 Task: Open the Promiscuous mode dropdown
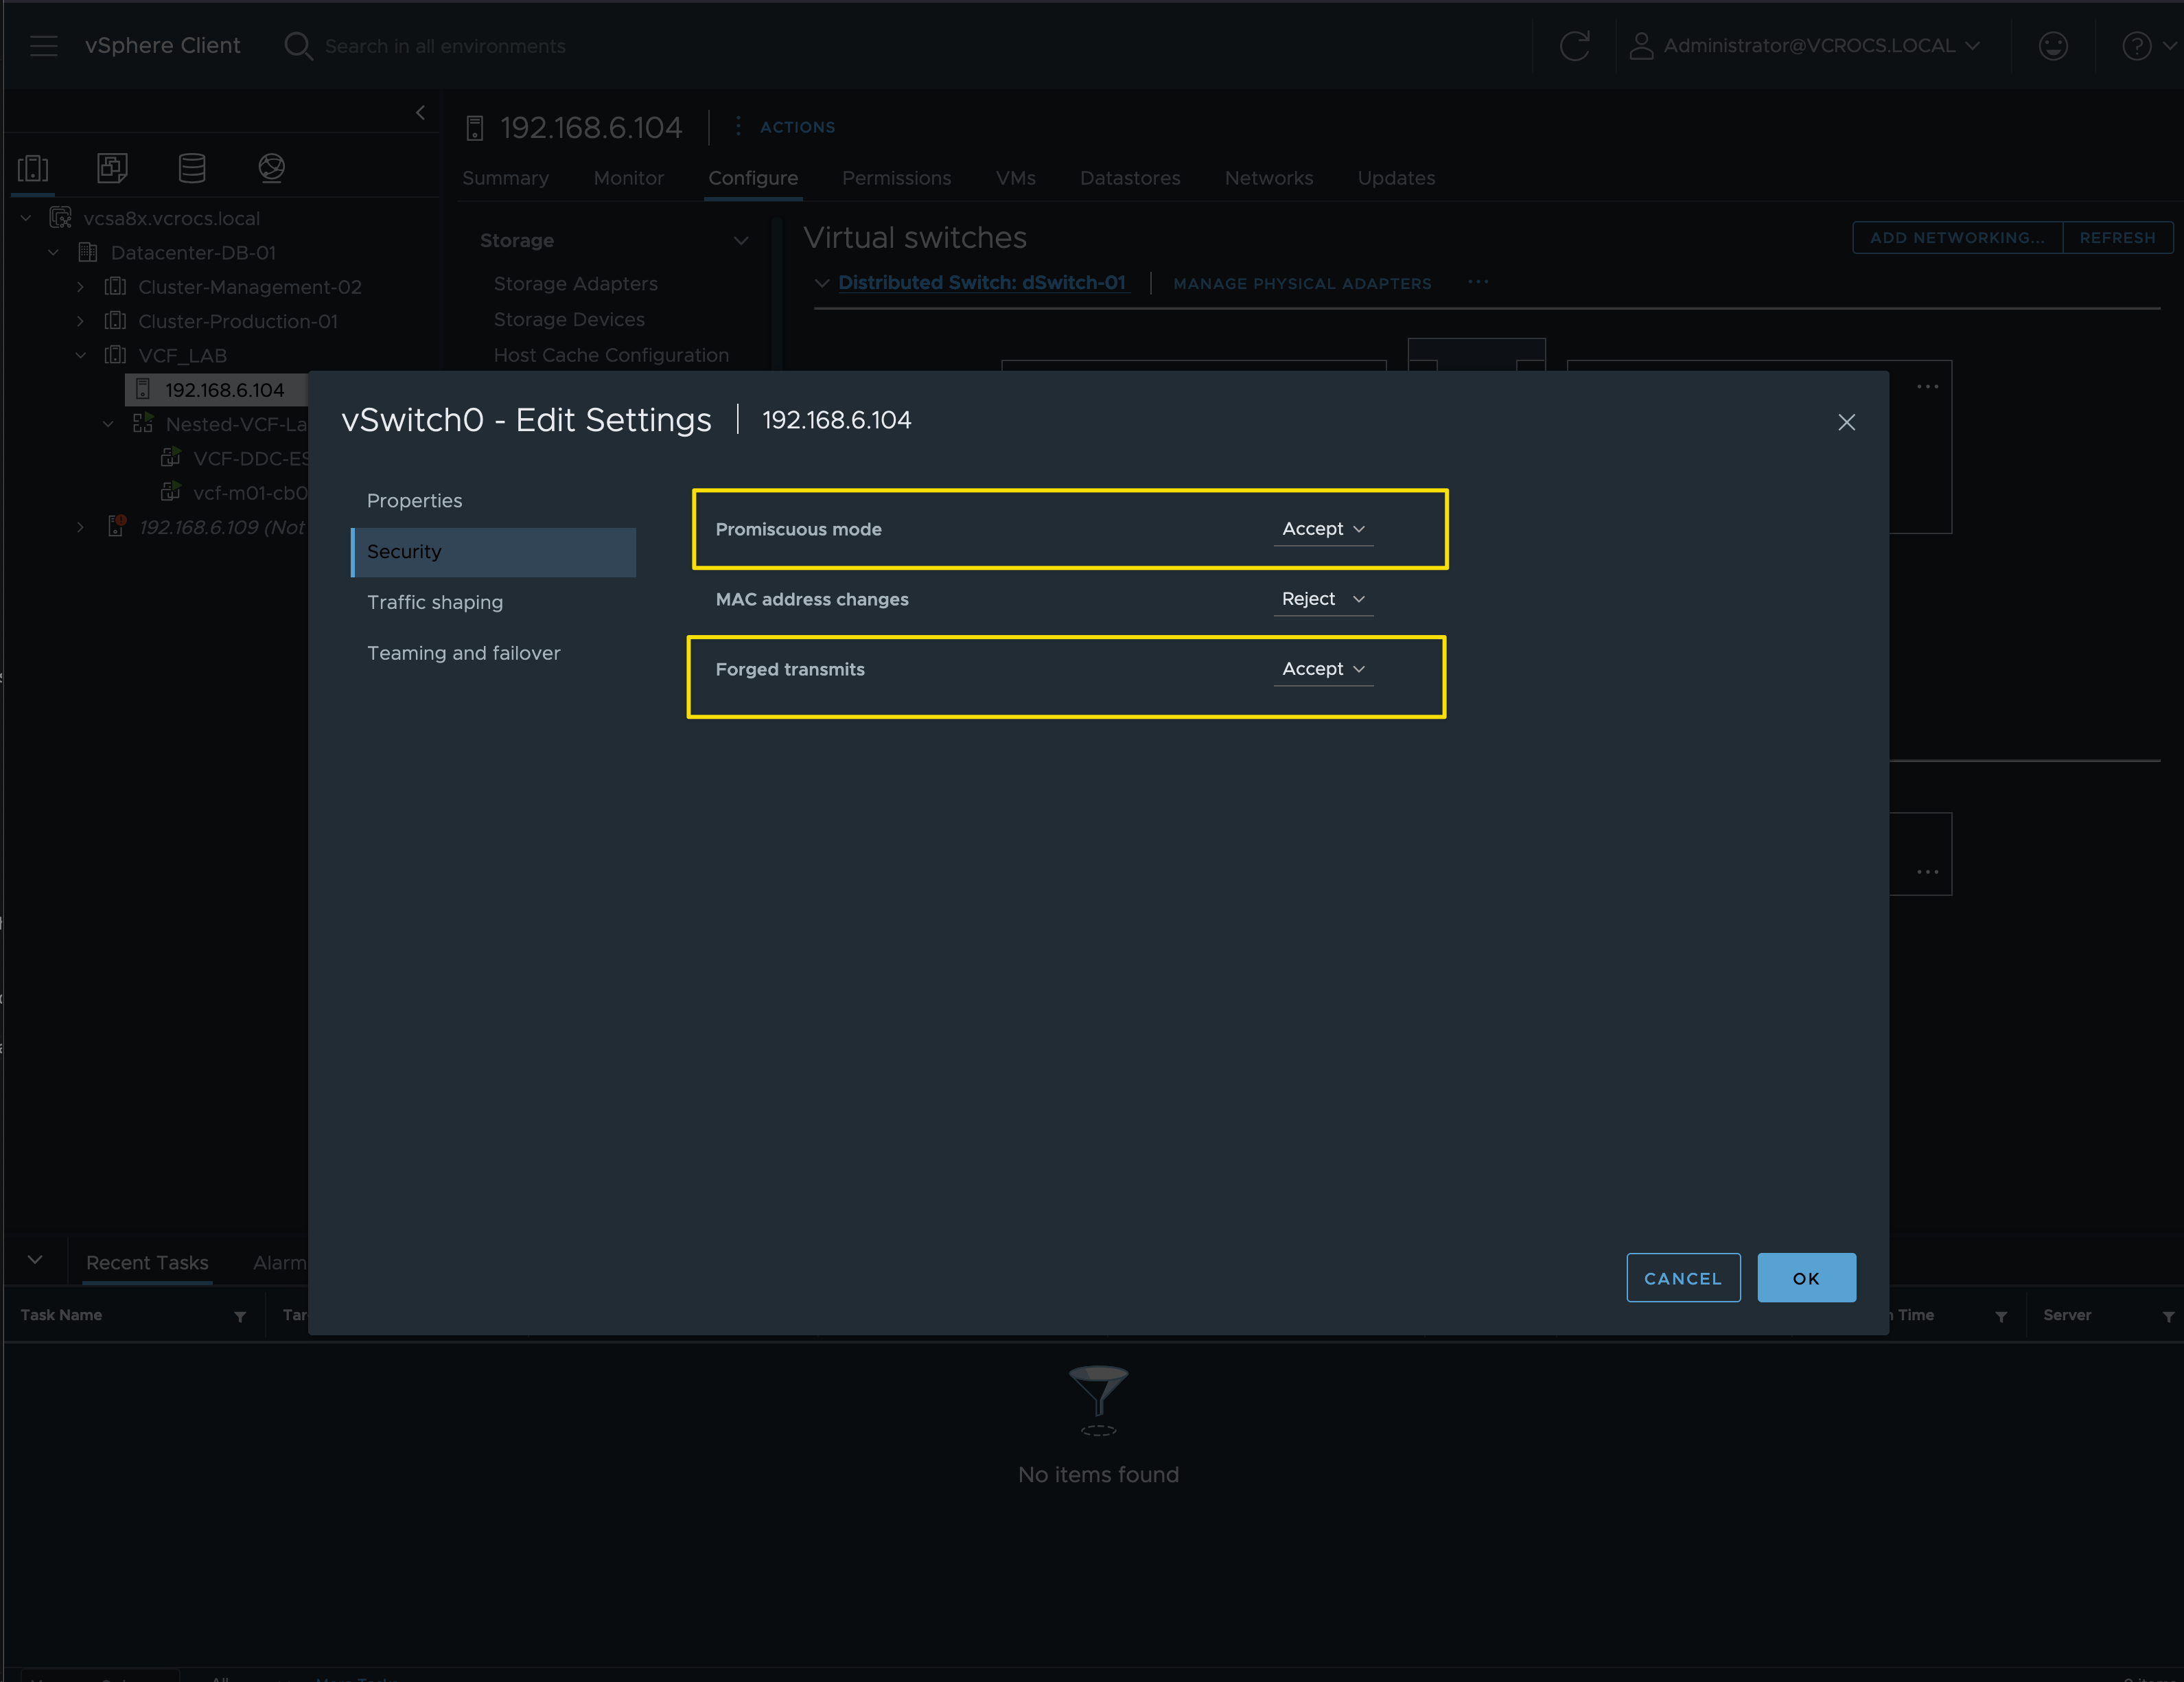click(x=1322, y=529)
